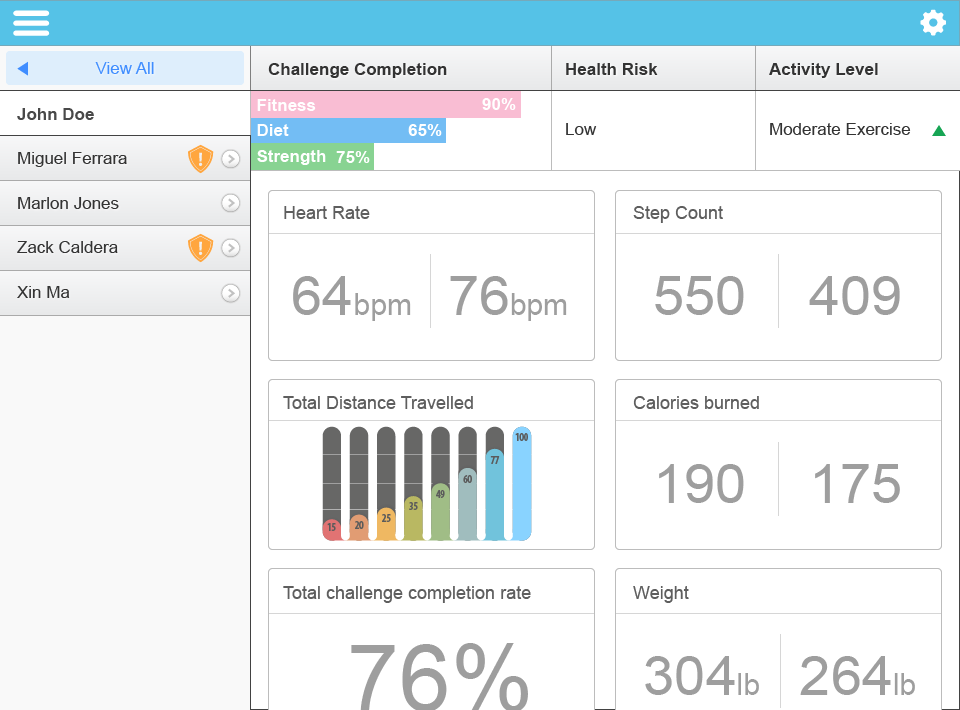
Task: Click the warning shield beside Zack Caldera
Action: click(201, 248)
